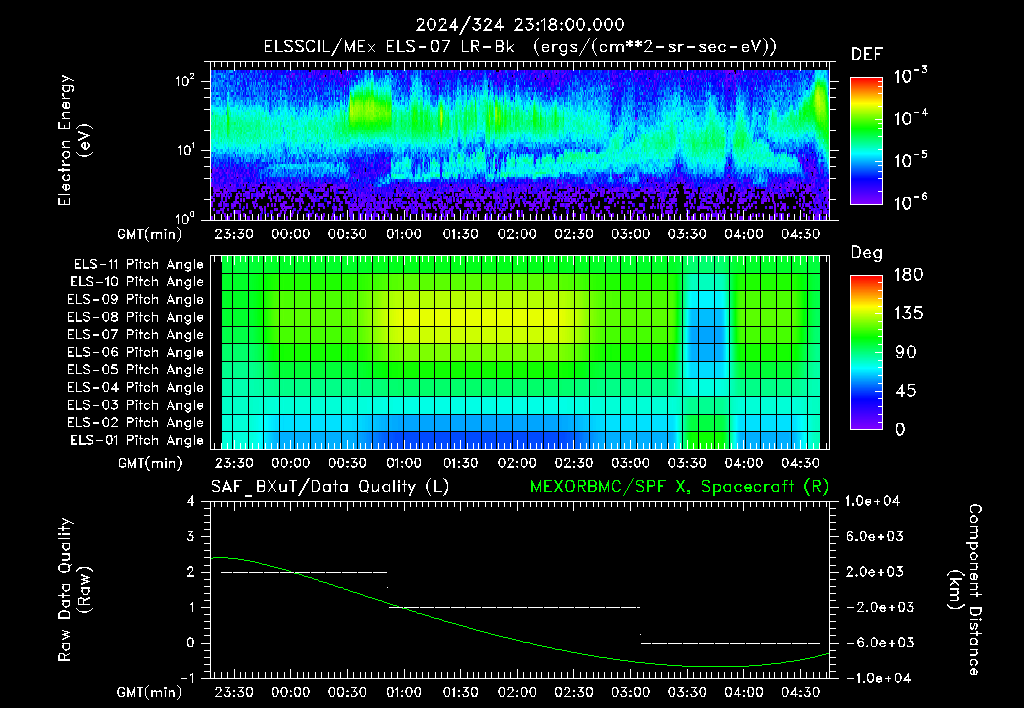Click the data quality tick value -1
1024x708 pixels.
click(187, 678)
